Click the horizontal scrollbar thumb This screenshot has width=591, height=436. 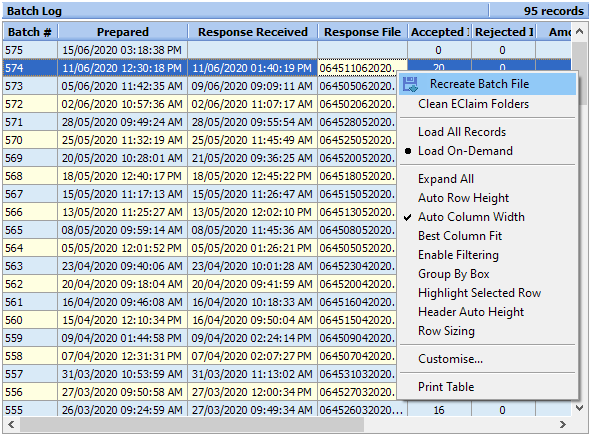tap(192, 424)
